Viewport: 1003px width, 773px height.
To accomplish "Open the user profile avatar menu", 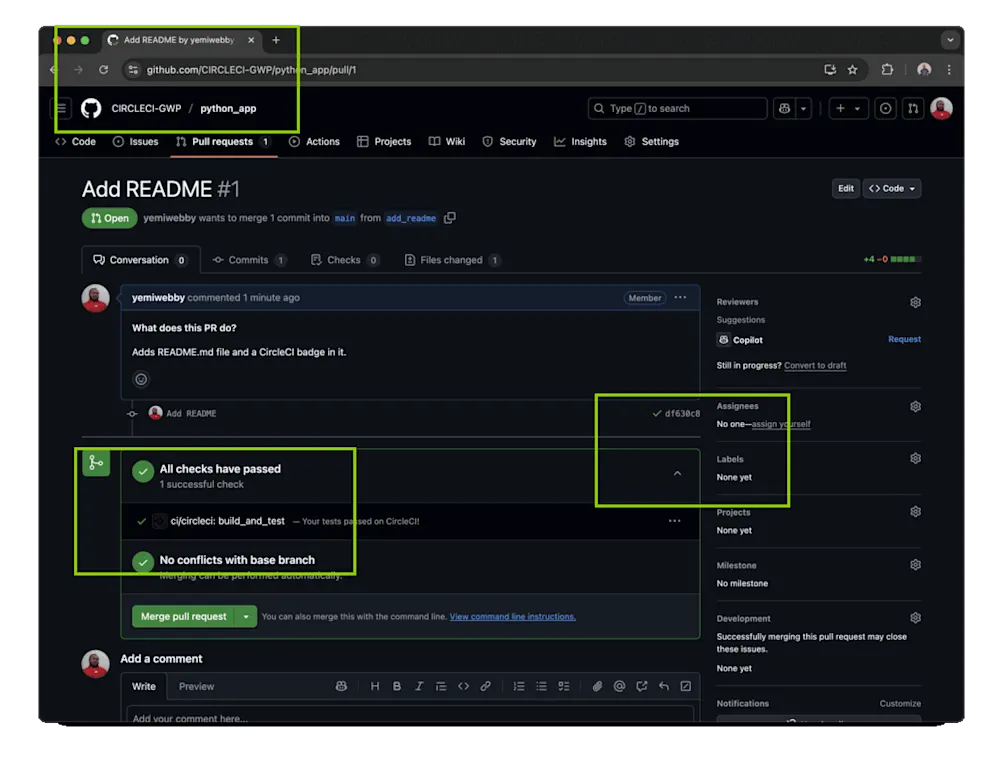I will click(x=942, y=108).
